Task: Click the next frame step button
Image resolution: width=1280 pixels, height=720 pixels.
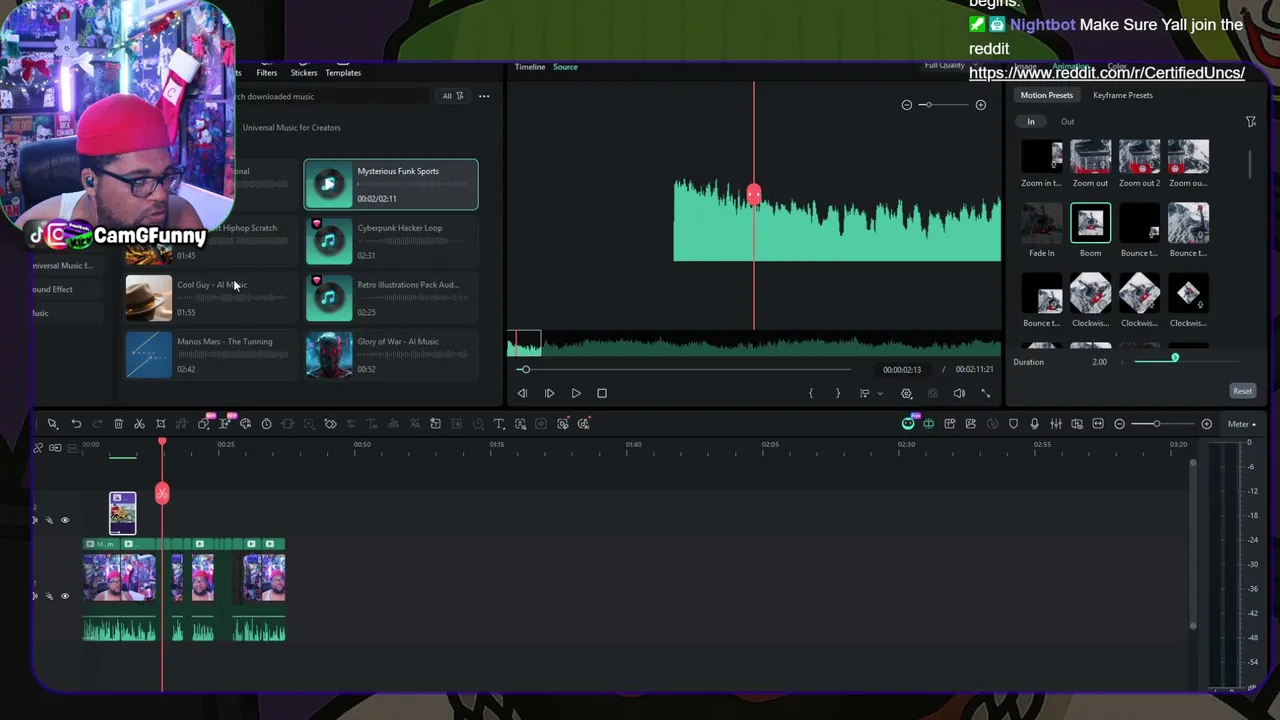Action: (549, 394)
